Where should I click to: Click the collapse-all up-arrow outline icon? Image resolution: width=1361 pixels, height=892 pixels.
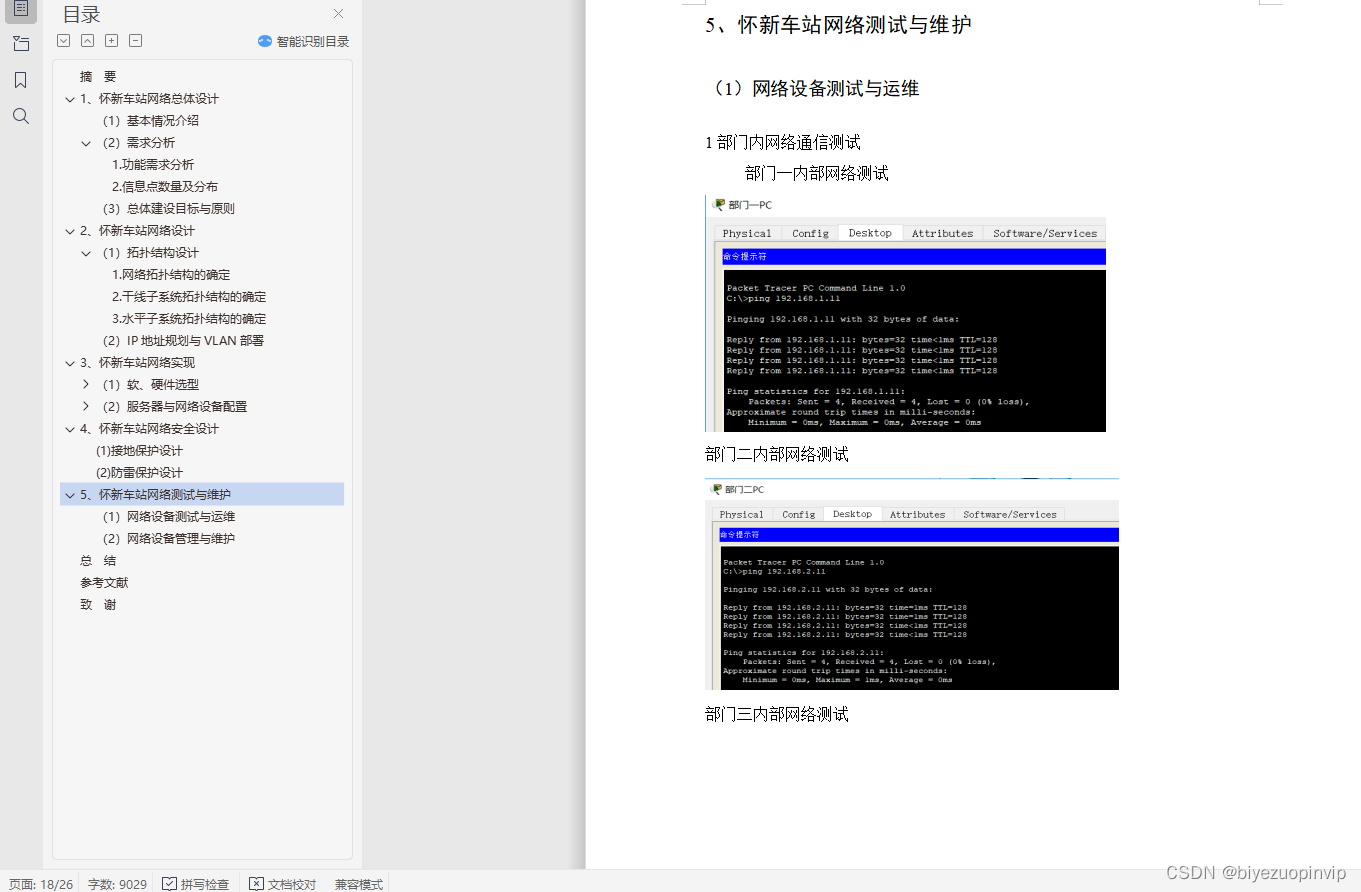click(88, 41)
